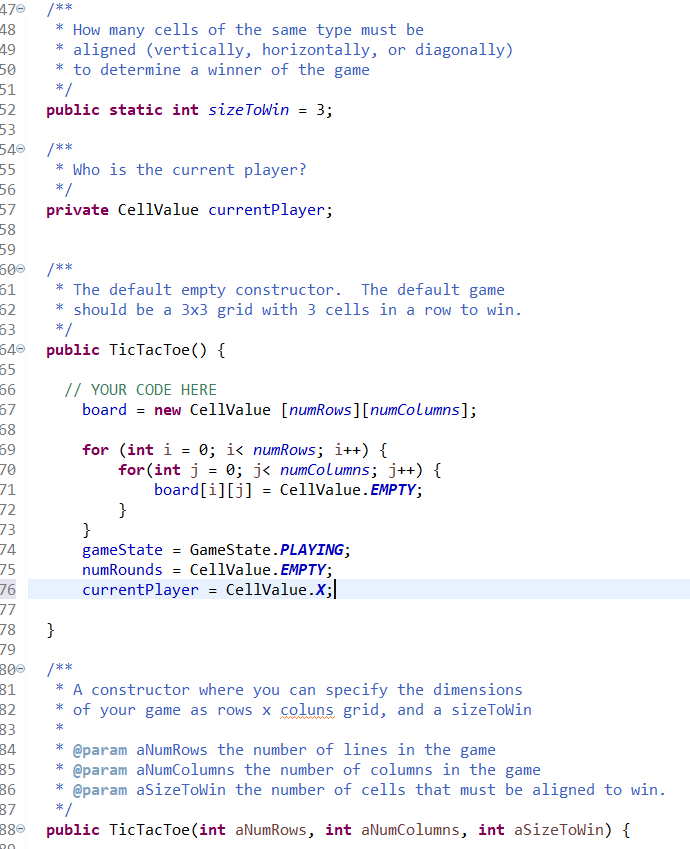Click the TicTacToe() name on line 64

click(x=158, y=350)
